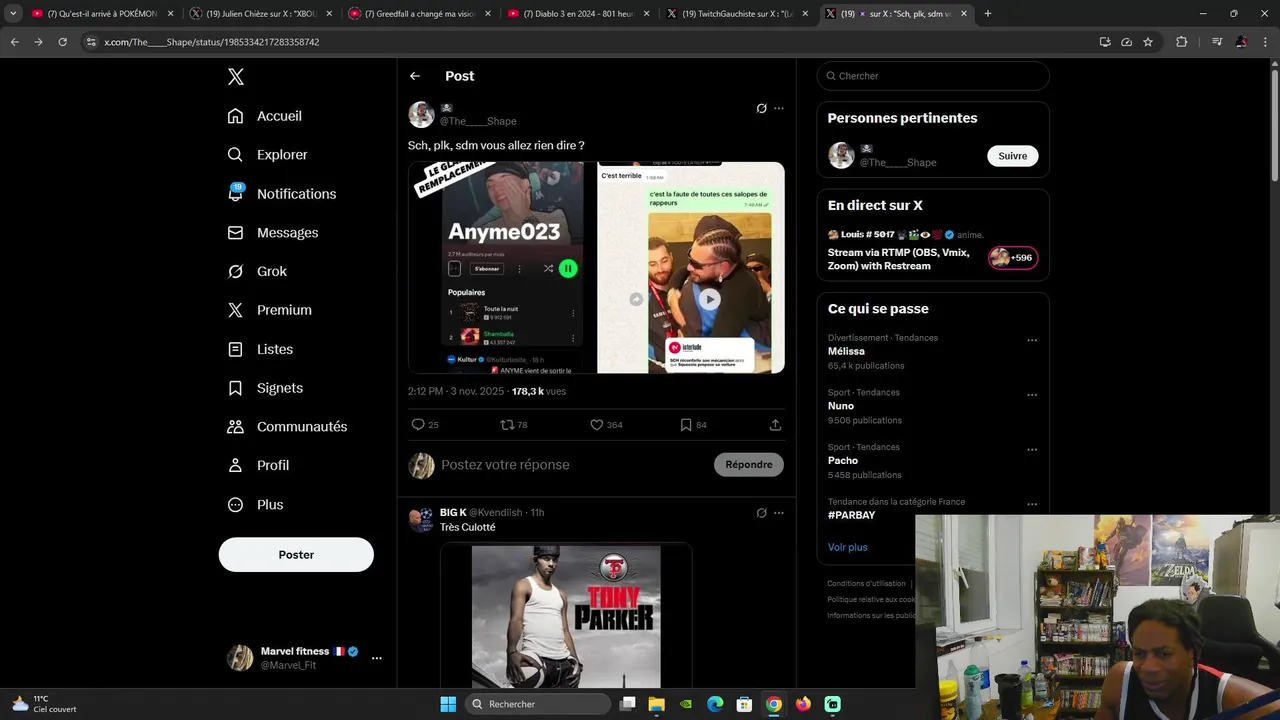Like the post with 364 likes
The height and width of the screenshot is (720, 1280).
pyautogui.click(x=596, y=425)
